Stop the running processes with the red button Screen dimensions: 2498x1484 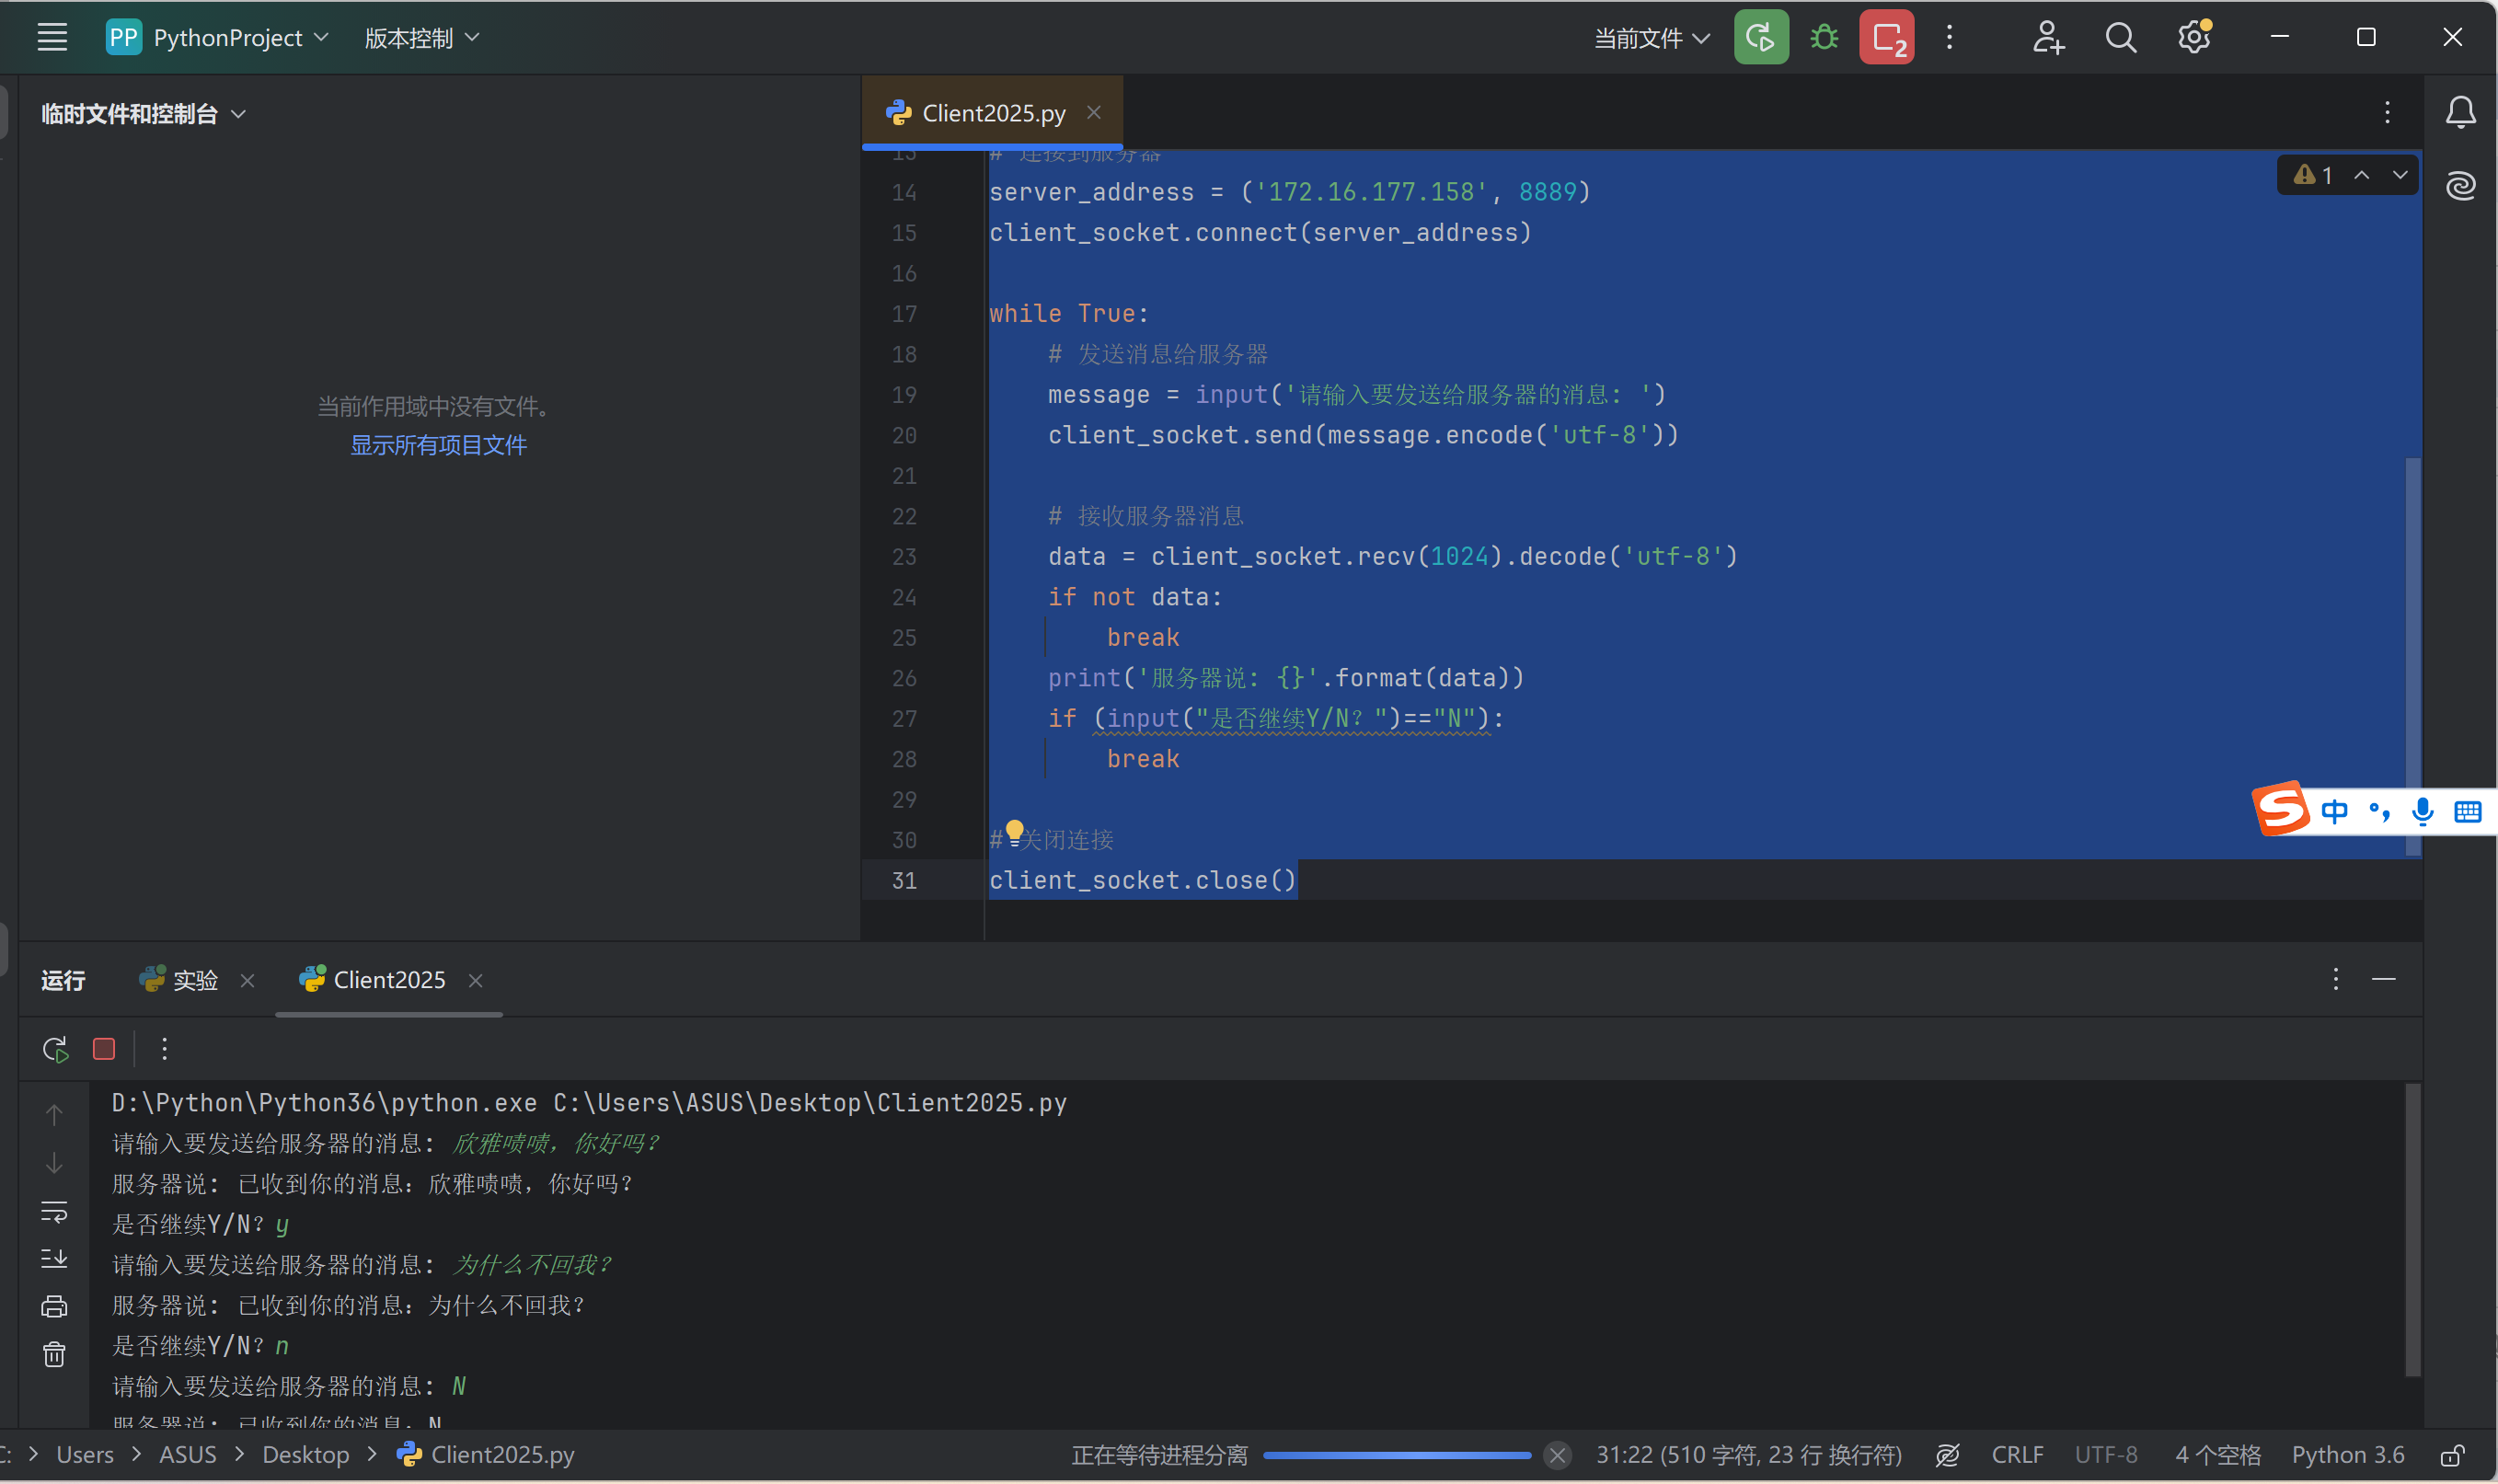(x=1886, y=38)
